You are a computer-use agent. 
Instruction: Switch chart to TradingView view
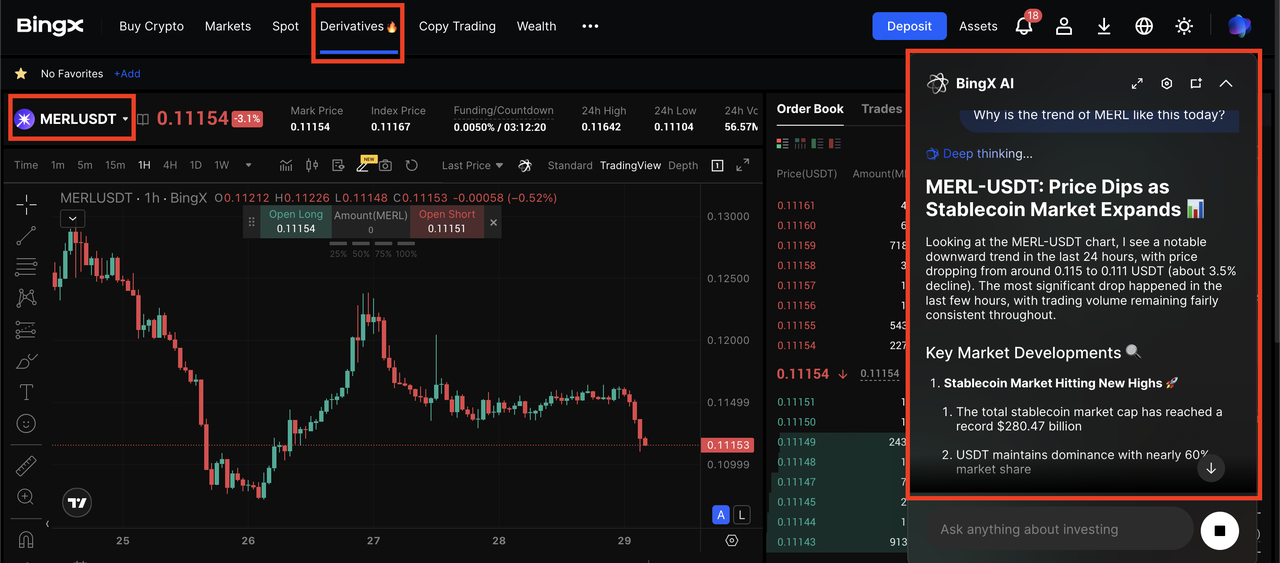[630, 165]
